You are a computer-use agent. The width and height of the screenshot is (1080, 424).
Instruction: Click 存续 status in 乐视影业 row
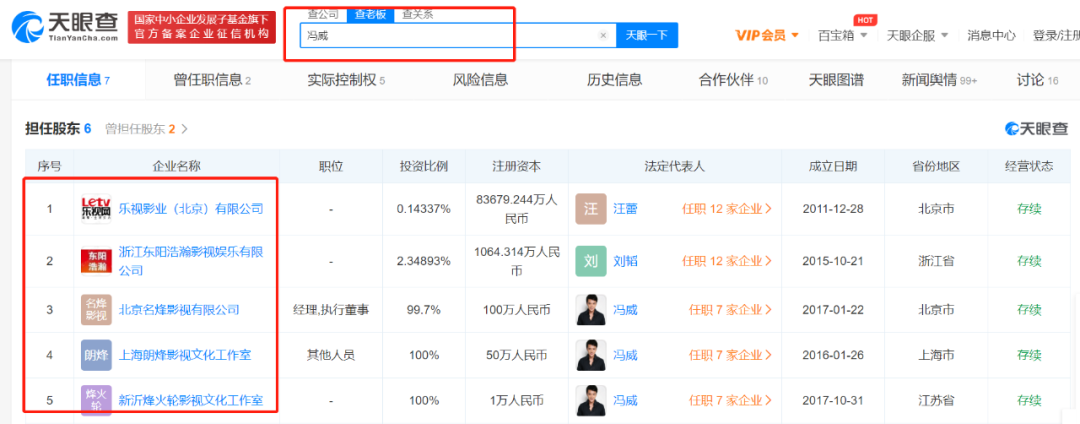[1029, 209]
